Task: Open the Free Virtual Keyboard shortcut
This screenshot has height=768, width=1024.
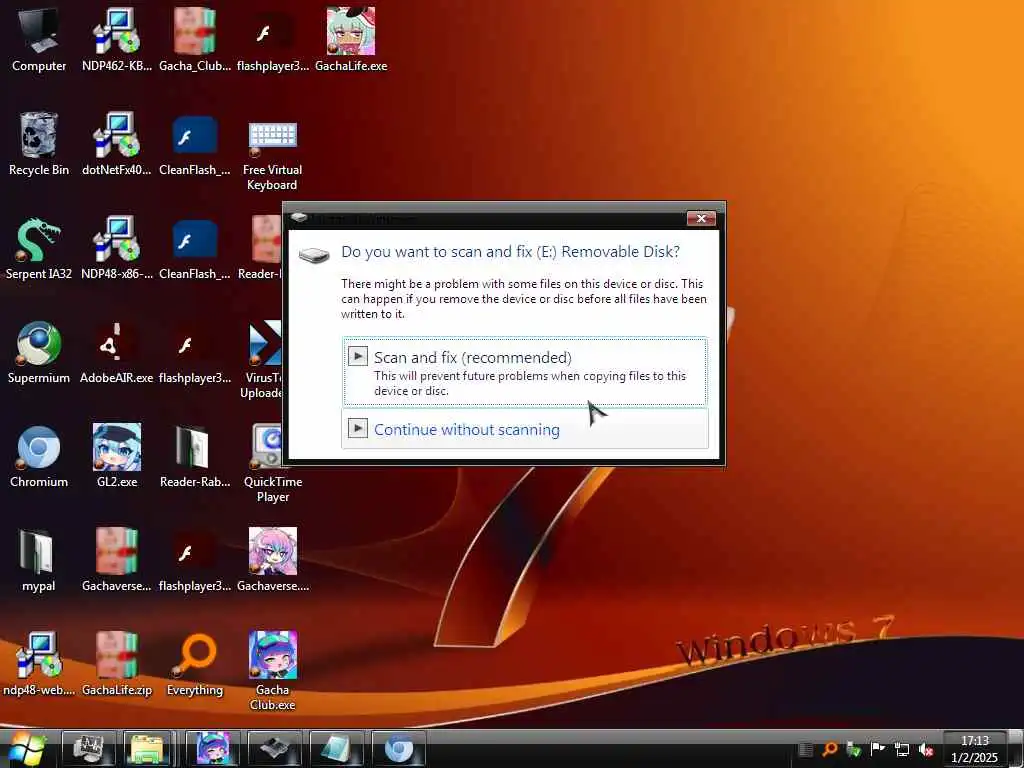Action: tap(272, 154)
